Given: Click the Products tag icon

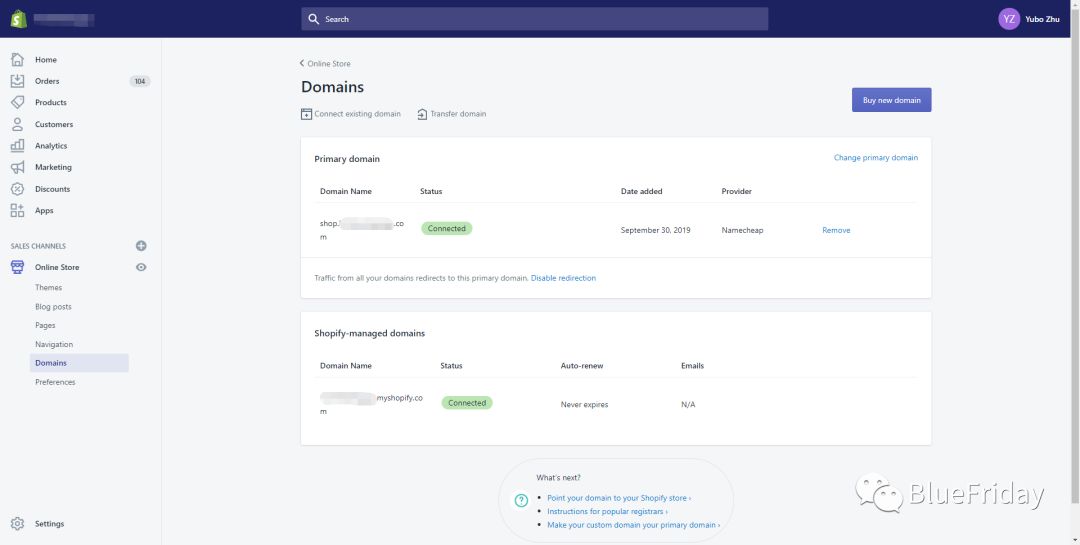Looking at the screenshot, I should pos(17,103).
